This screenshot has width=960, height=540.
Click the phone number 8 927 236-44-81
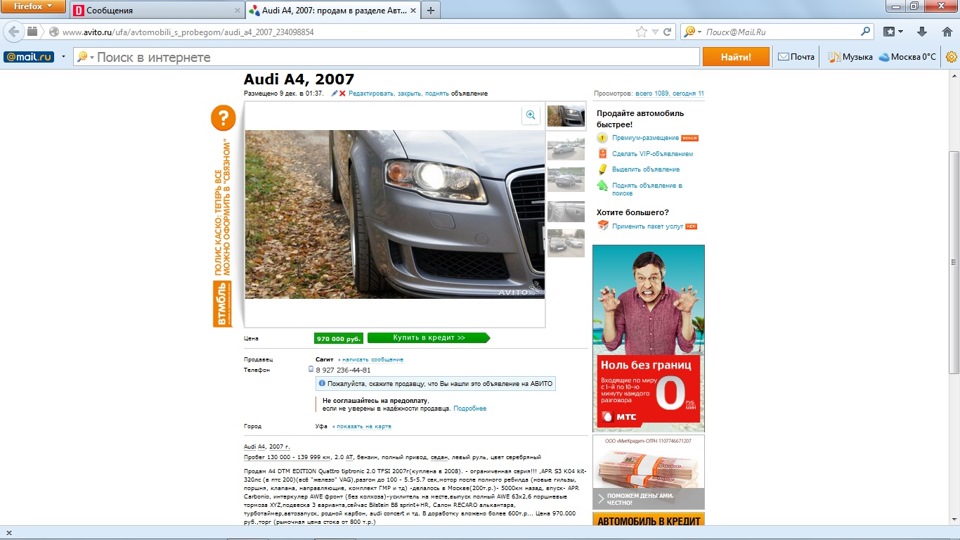[x=343, y=370]
